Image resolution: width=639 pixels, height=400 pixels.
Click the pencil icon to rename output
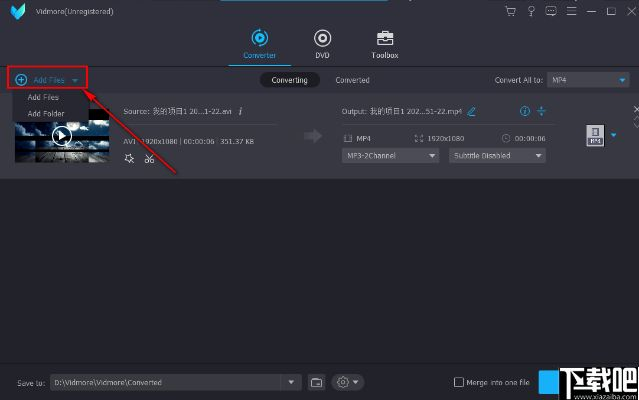click(x=472, y=111)
